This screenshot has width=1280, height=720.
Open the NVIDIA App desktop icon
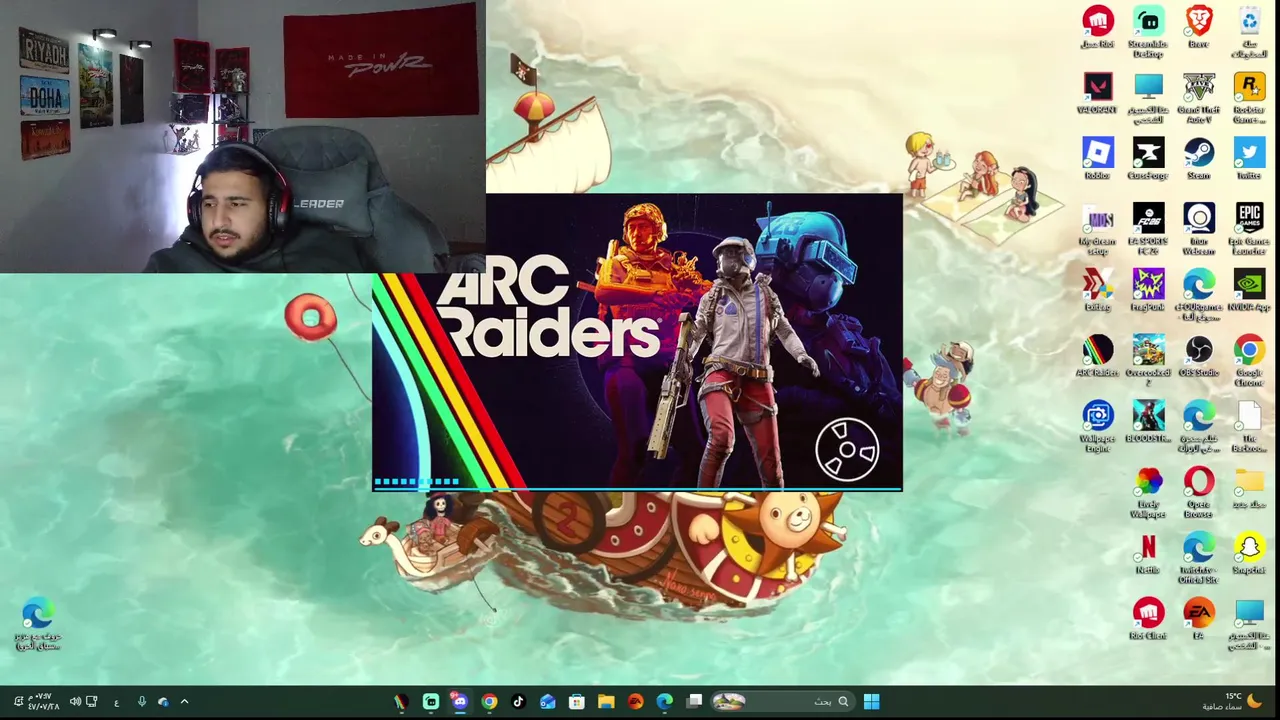pos(1249,291)
